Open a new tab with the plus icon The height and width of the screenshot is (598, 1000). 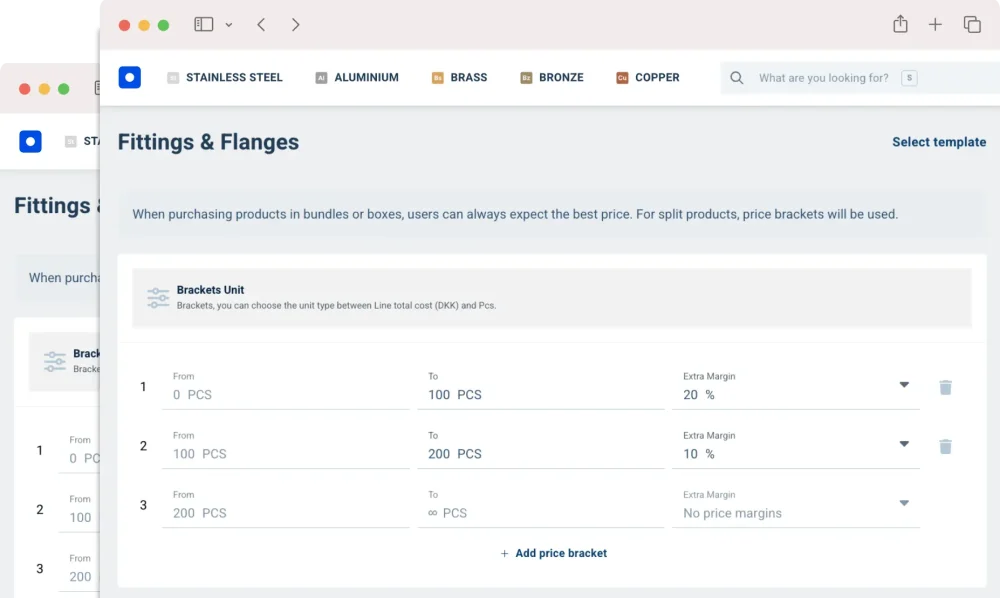(936, 24)
